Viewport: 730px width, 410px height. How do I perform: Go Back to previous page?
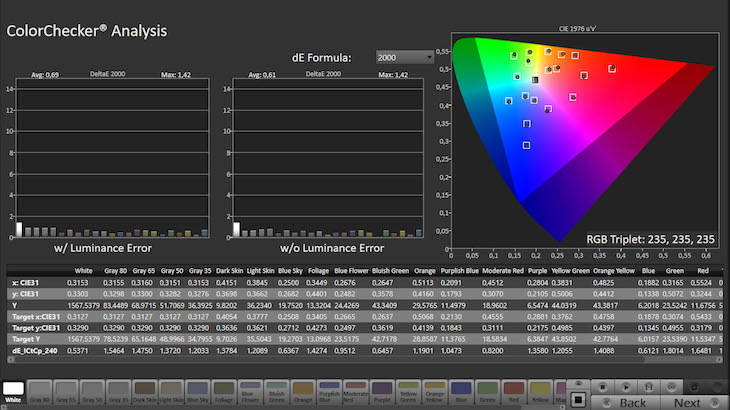[x=632, y=402]
